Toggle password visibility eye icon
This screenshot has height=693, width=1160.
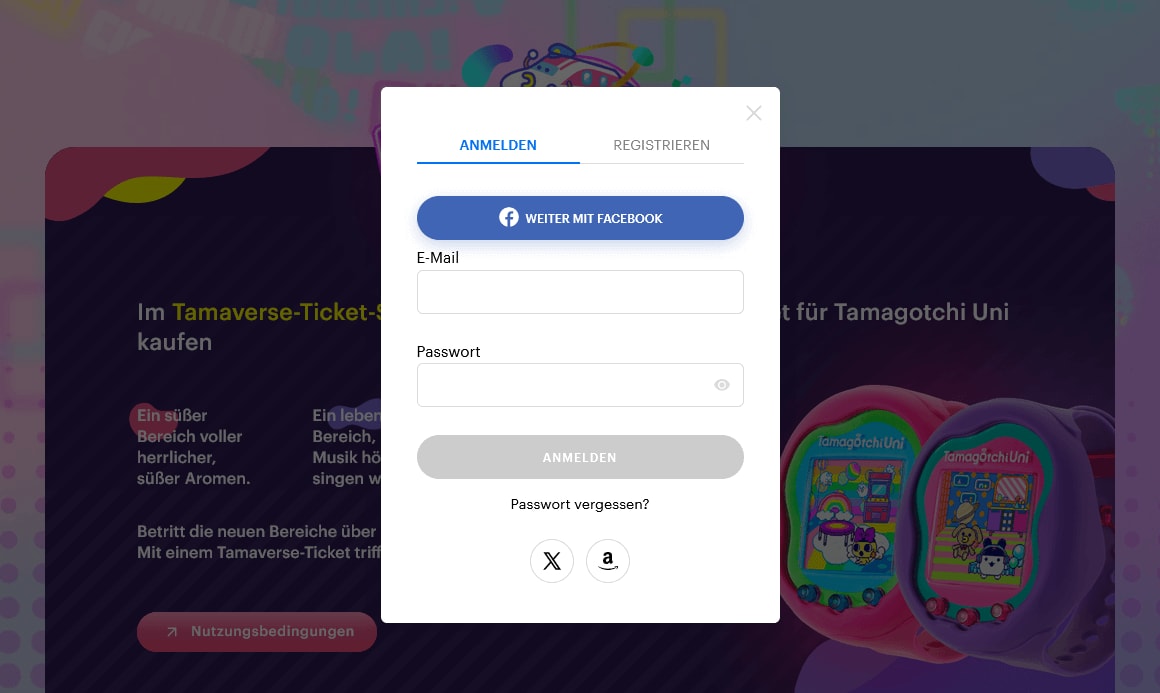point(721,385)
